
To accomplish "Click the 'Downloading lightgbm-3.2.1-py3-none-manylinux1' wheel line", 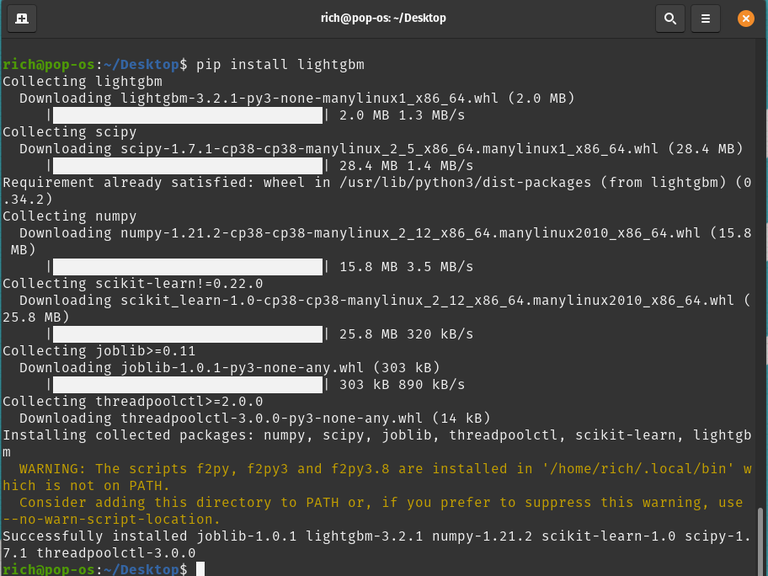I will (297, 98).
